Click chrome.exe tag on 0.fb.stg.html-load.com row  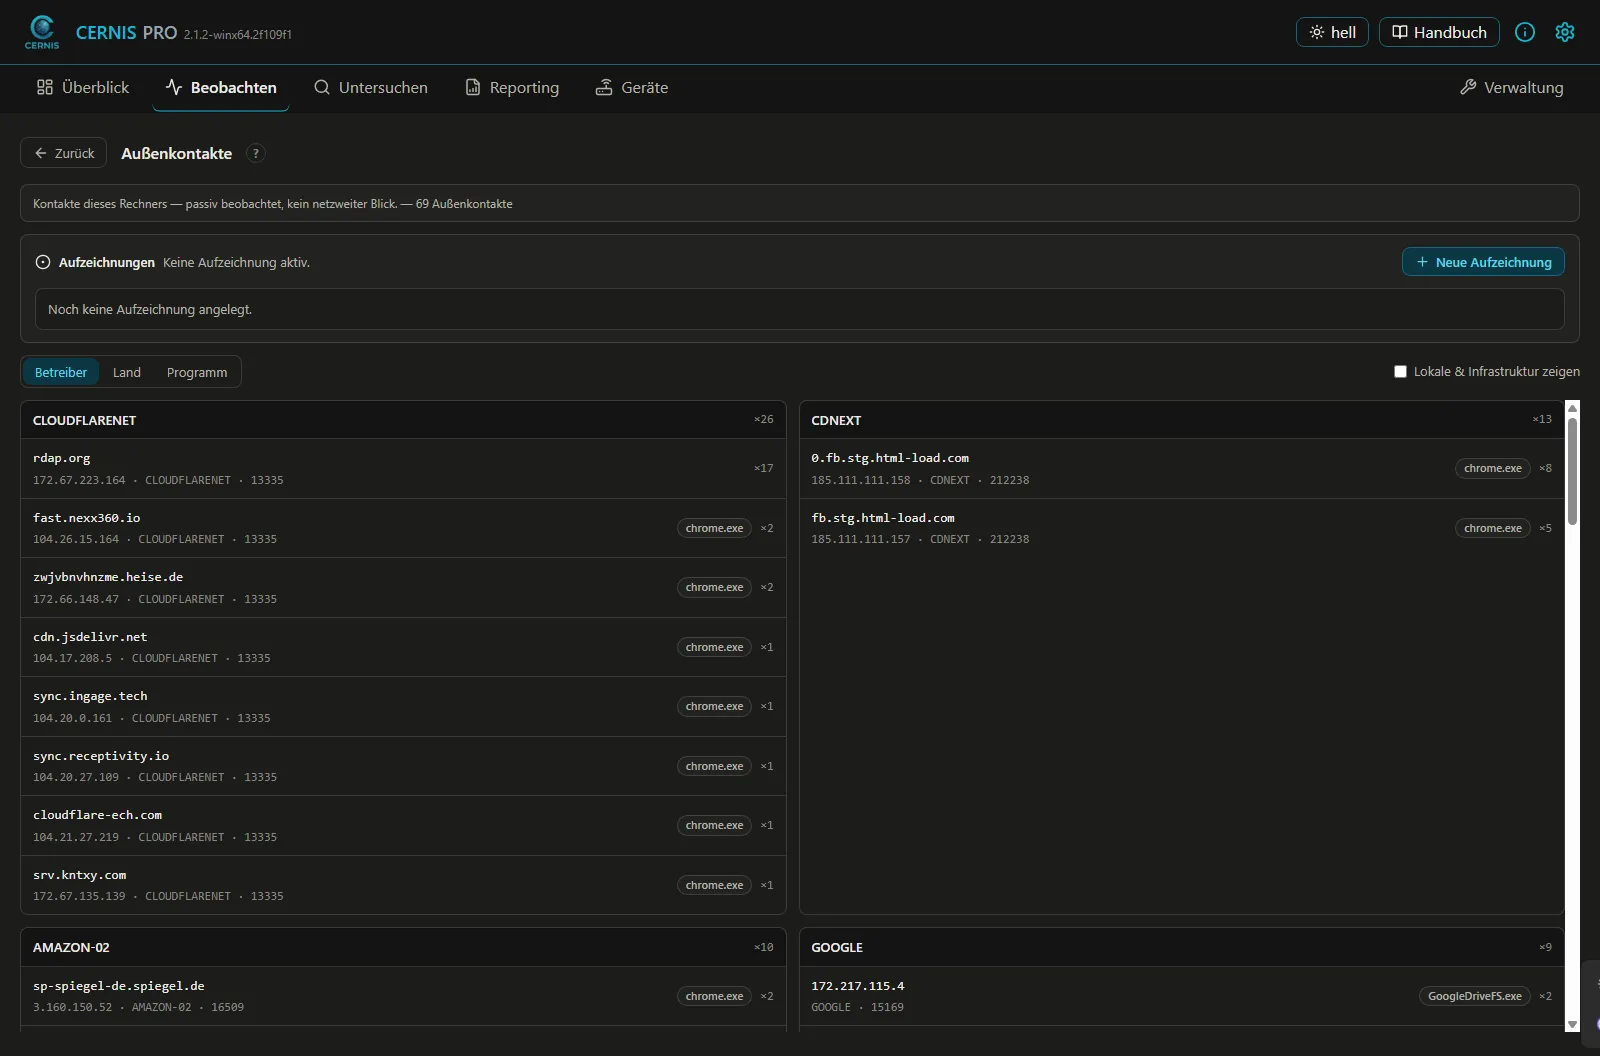coord(1493,468)
